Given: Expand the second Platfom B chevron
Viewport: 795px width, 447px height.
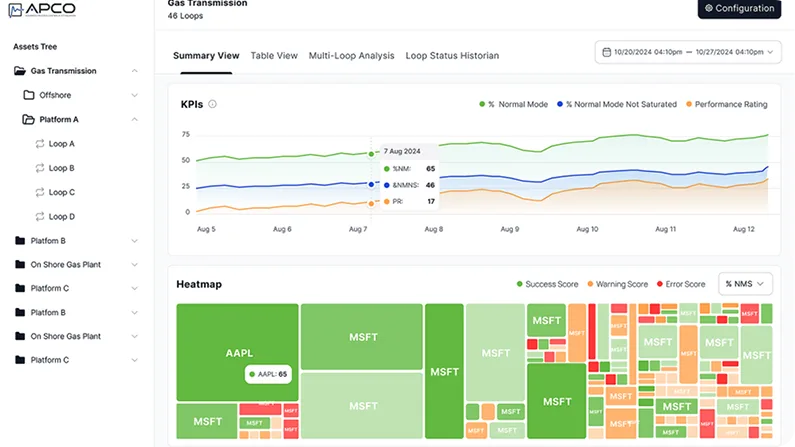Looking at the screenshot, I should [134, 313].
